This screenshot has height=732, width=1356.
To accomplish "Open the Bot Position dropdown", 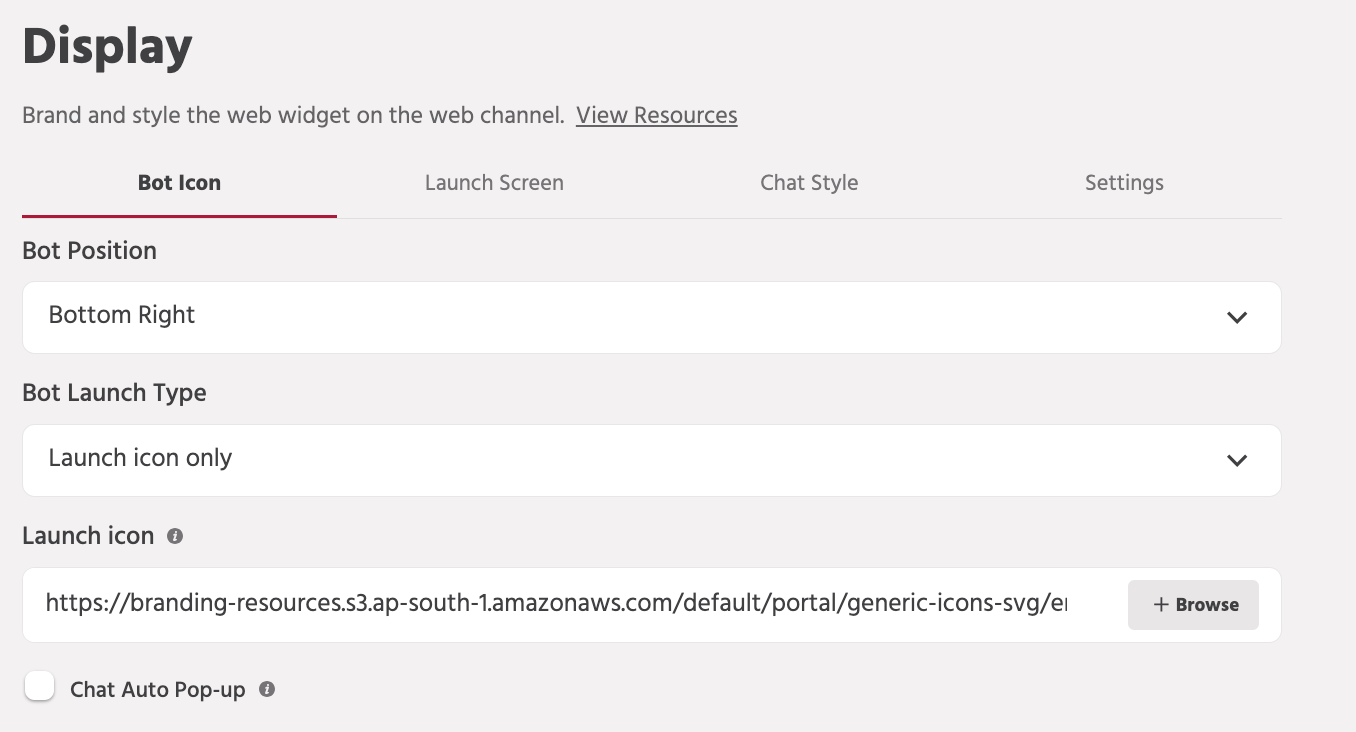I will 650,317.
